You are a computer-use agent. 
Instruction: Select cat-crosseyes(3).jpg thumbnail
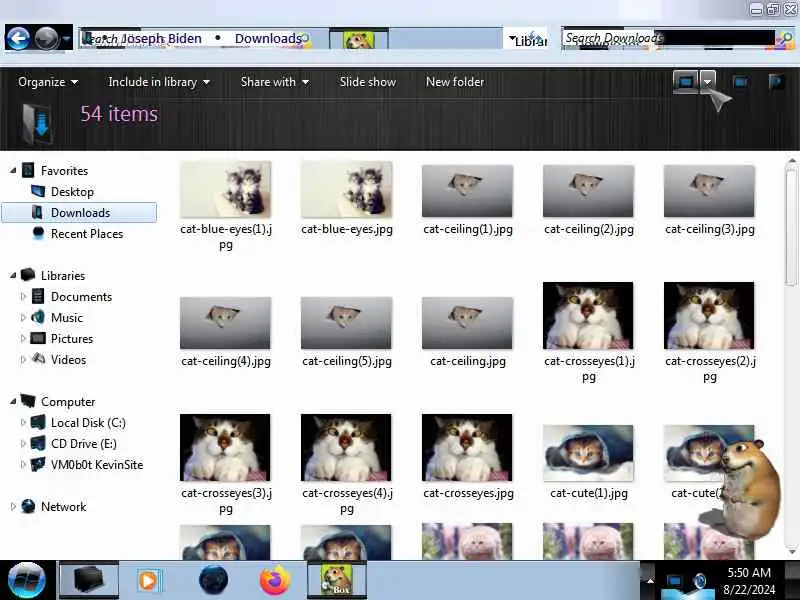(226, 447)
